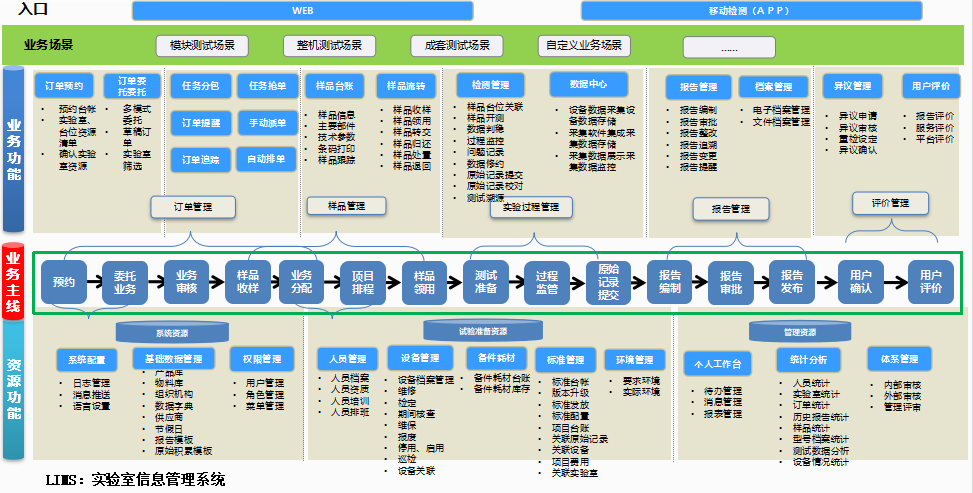The image size is (973, 493).
Task: Open the 数据中心 block
Action: click(588, 84)
